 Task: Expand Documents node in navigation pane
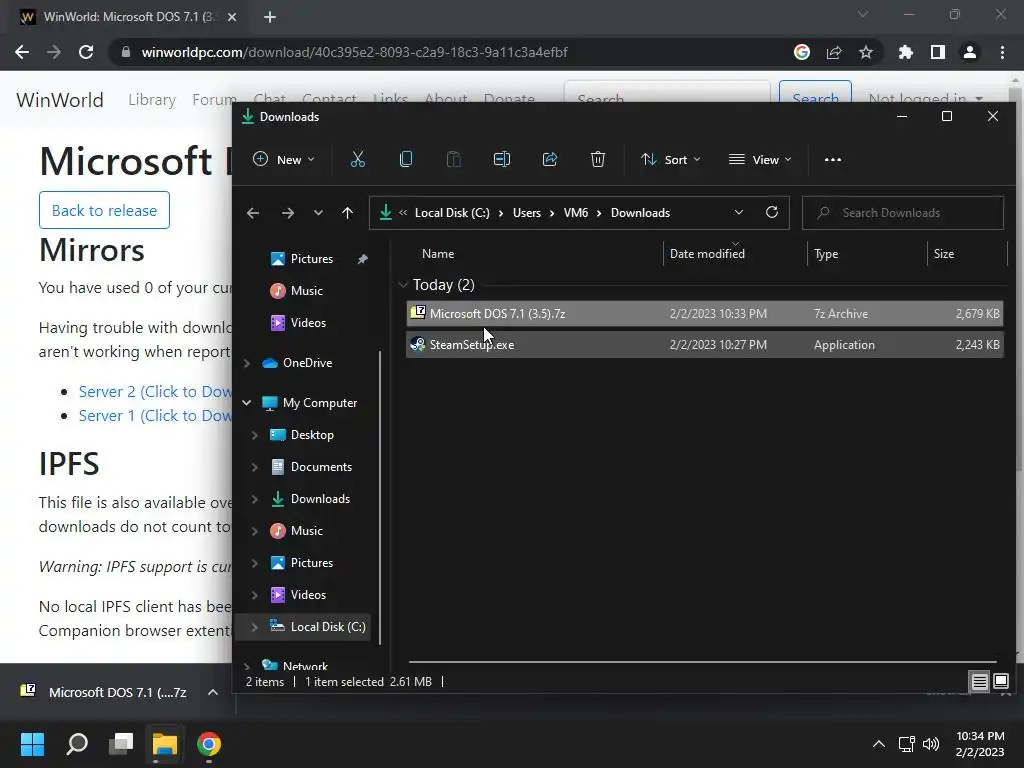[x=255, y=467]
